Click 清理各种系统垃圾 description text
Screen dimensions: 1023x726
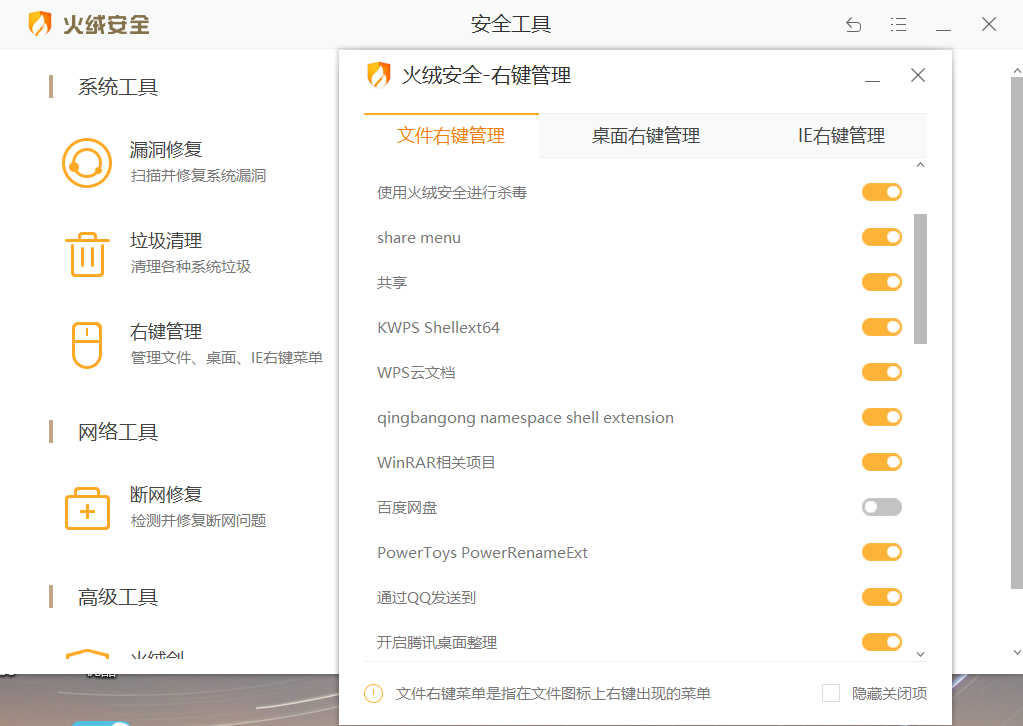[191, 267]
